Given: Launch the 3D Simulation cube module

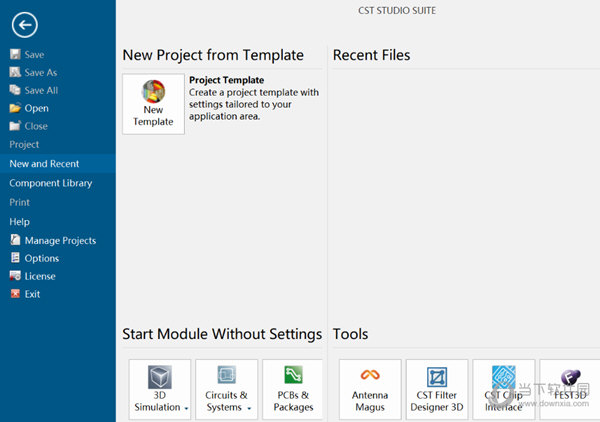Looking at the screenshot, I should coord(160,389).
